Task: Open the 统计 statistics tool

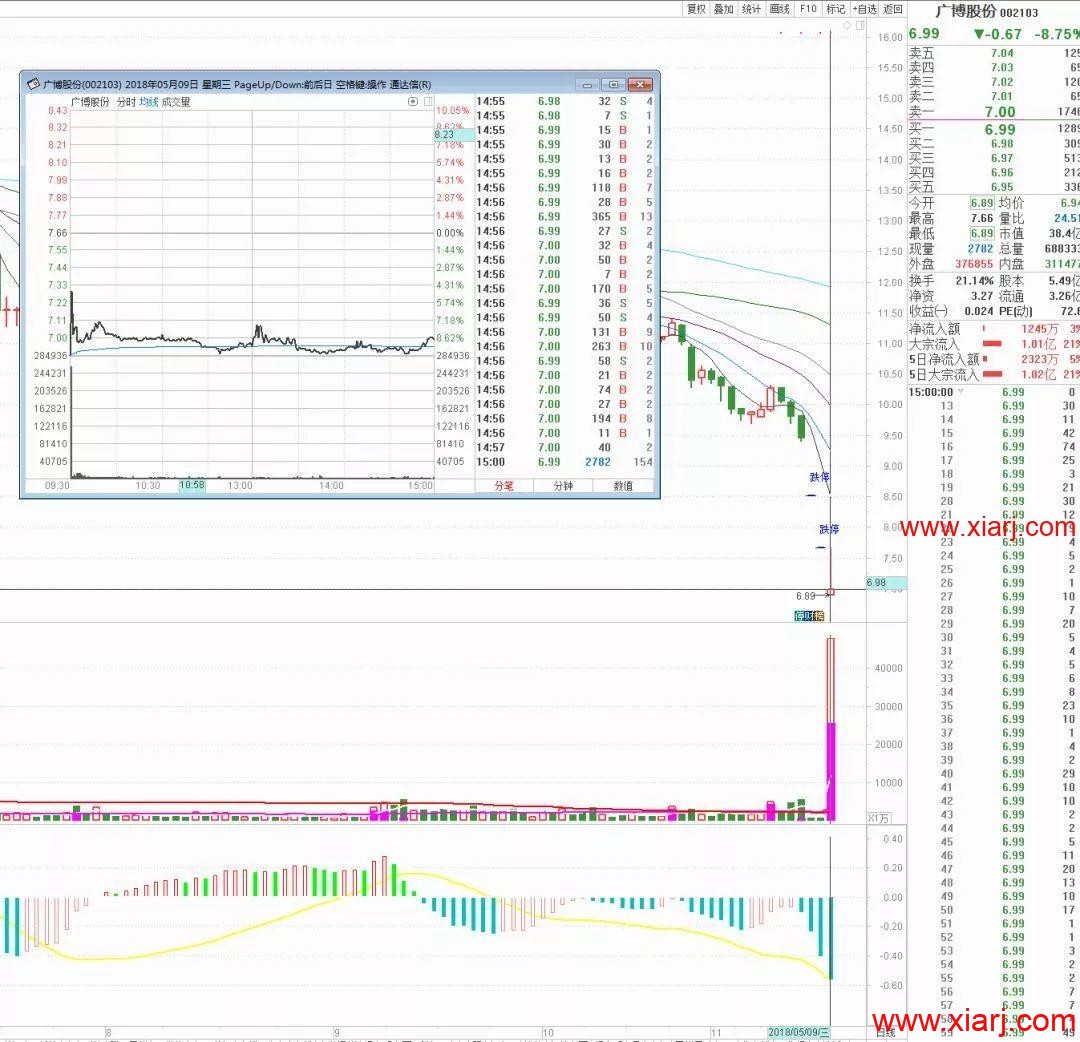Action: (x=751, y=9)
